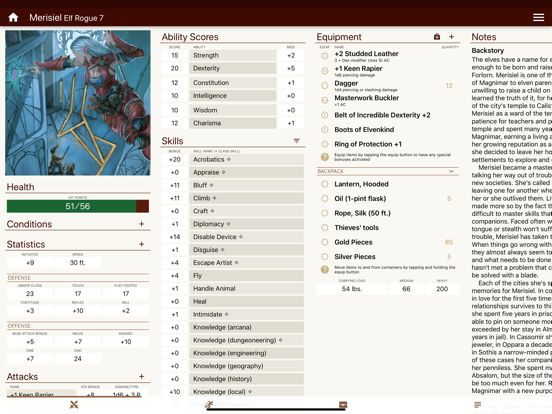Toggle equip for Lantern, Hooded
The image size is (552, 414).
(x=325, y=184)
